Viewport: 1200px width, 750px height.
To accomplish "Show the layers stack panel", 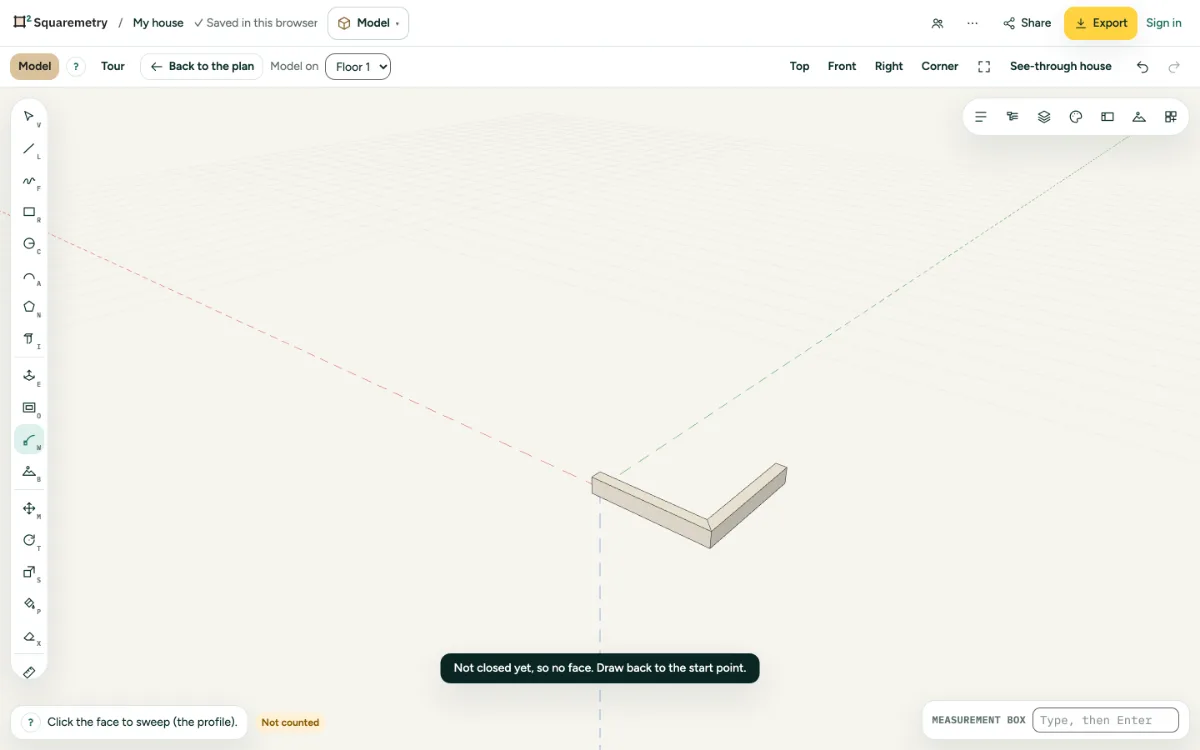I will tap(1044, 117).
